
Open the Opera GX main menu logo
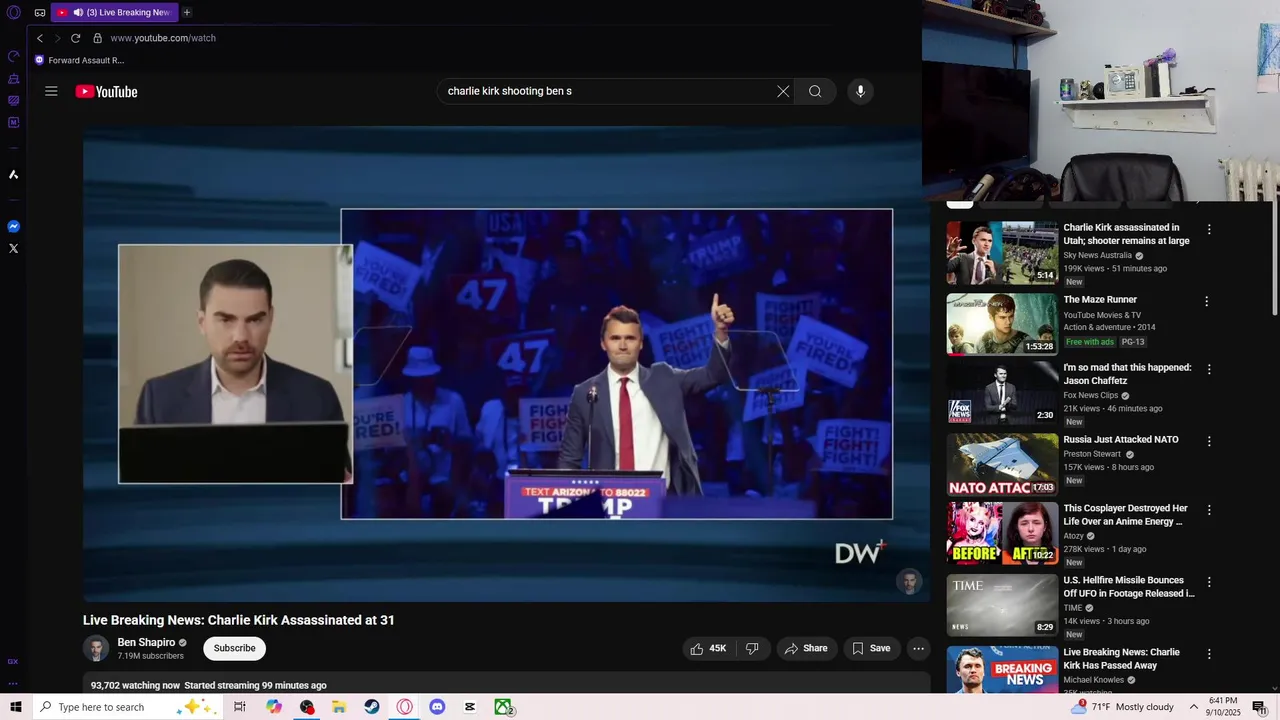point(14,12)
